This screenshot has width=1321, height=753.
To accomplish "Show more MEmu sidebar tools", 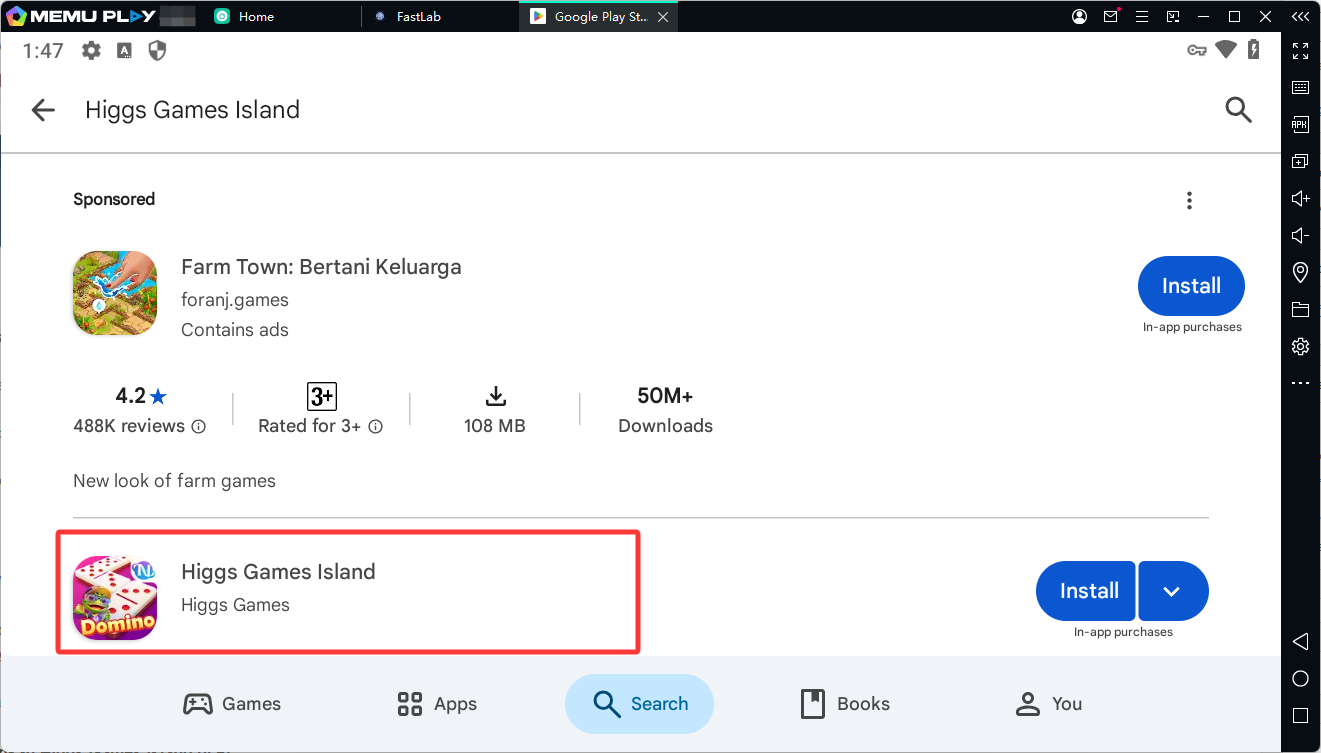I will tap(1300, 383).
